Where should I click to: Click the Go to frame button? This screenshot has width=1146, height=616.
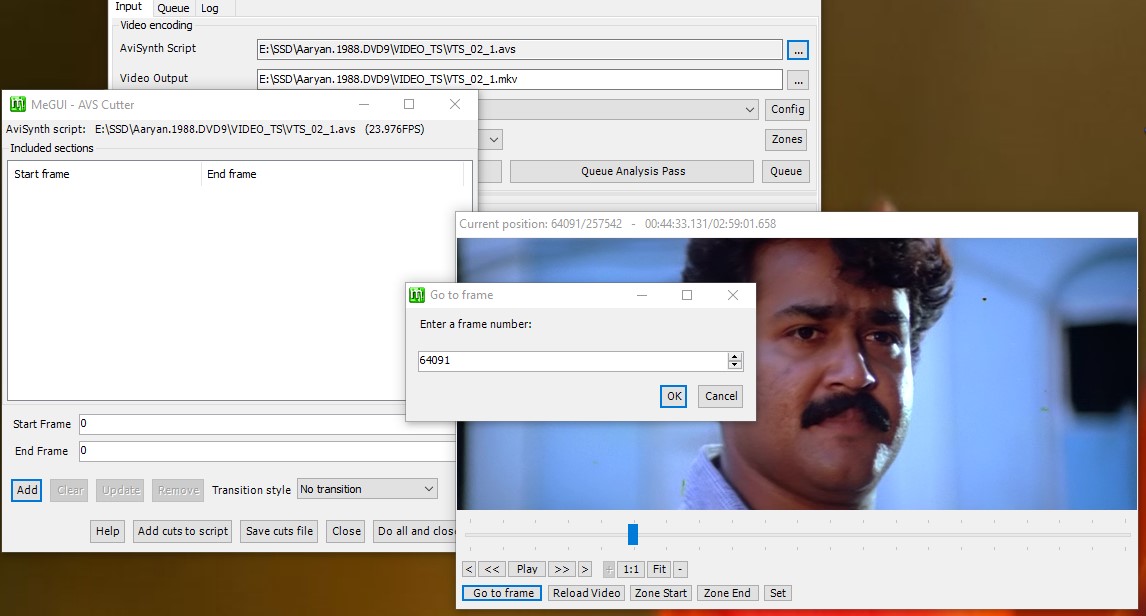[x=503, y=593]
